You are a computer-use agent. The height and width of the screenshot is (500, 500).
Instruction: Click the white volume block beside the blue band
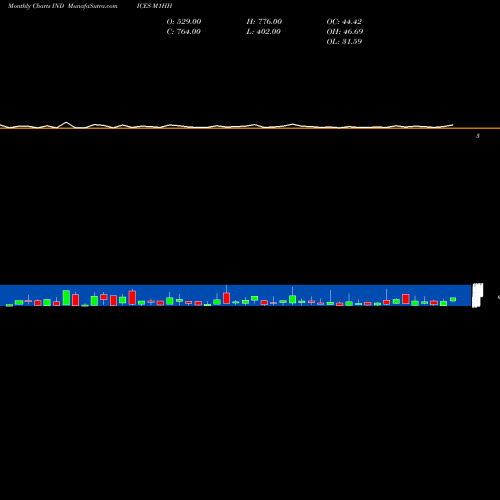477,295
